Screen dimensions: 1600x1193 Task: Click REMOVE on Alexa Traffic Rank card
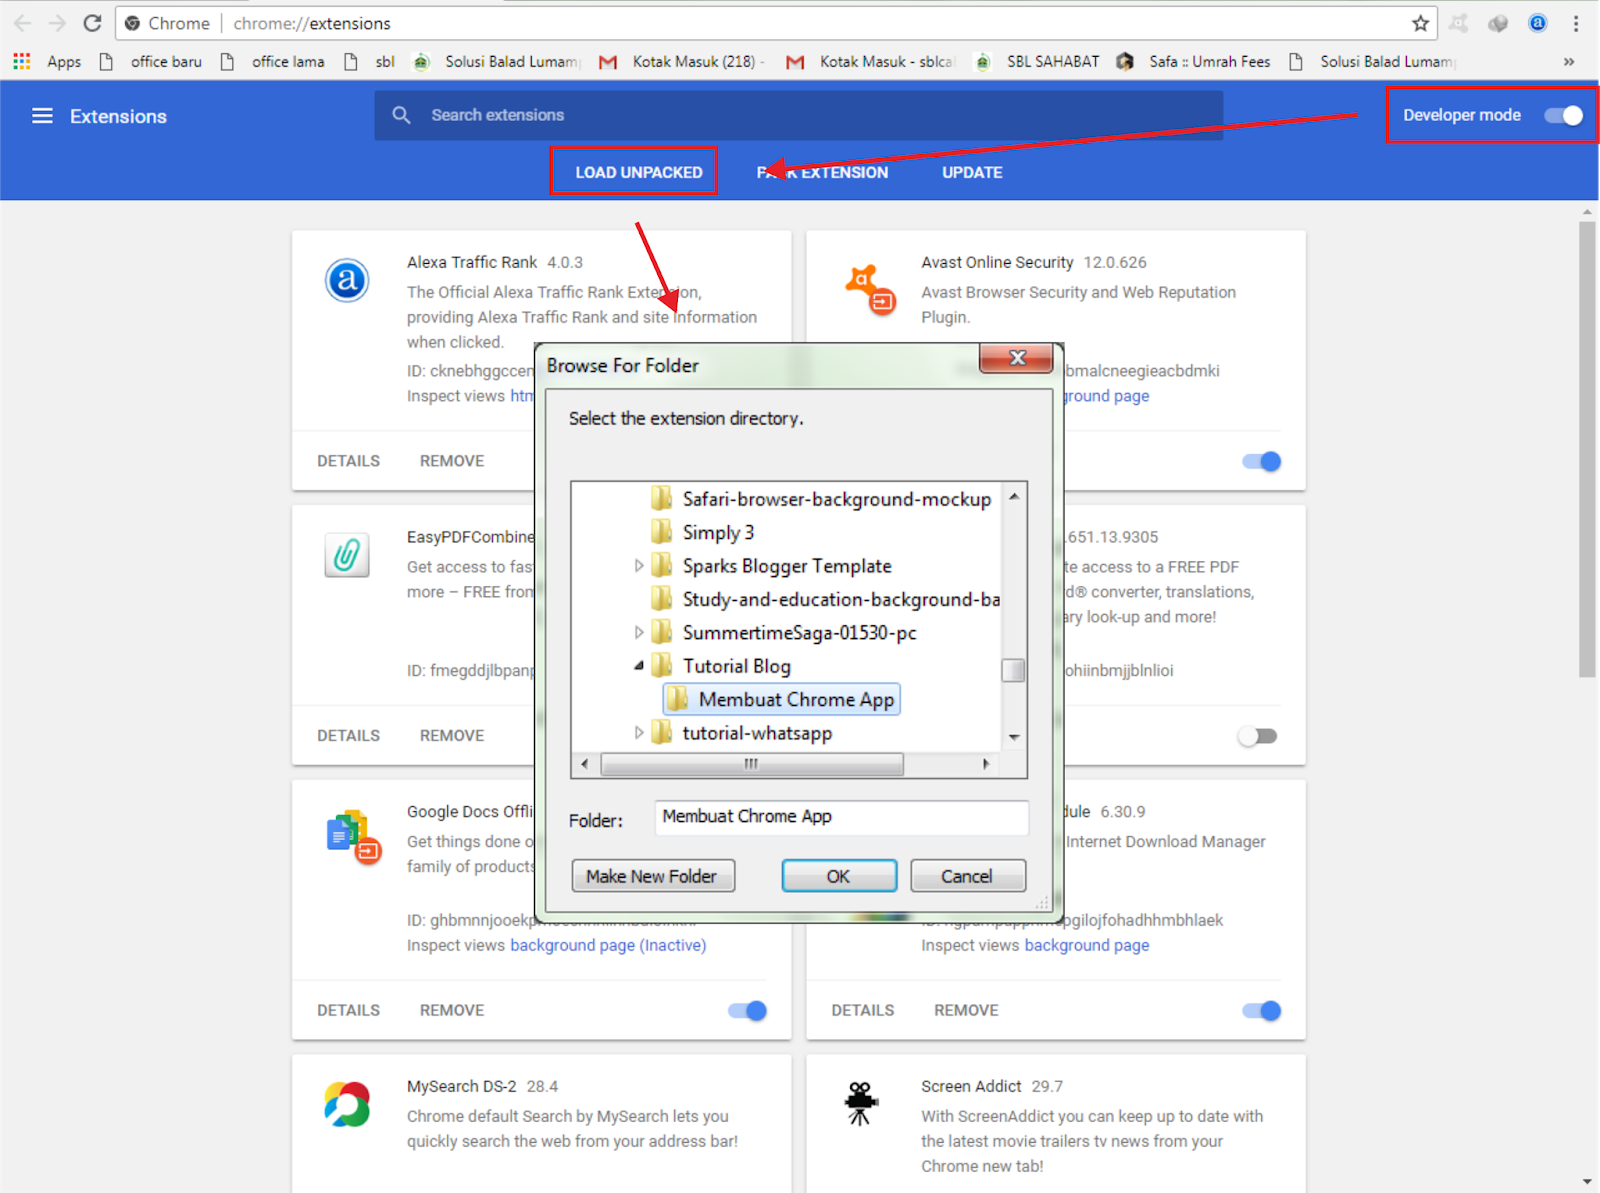click(x=452, y=461)
